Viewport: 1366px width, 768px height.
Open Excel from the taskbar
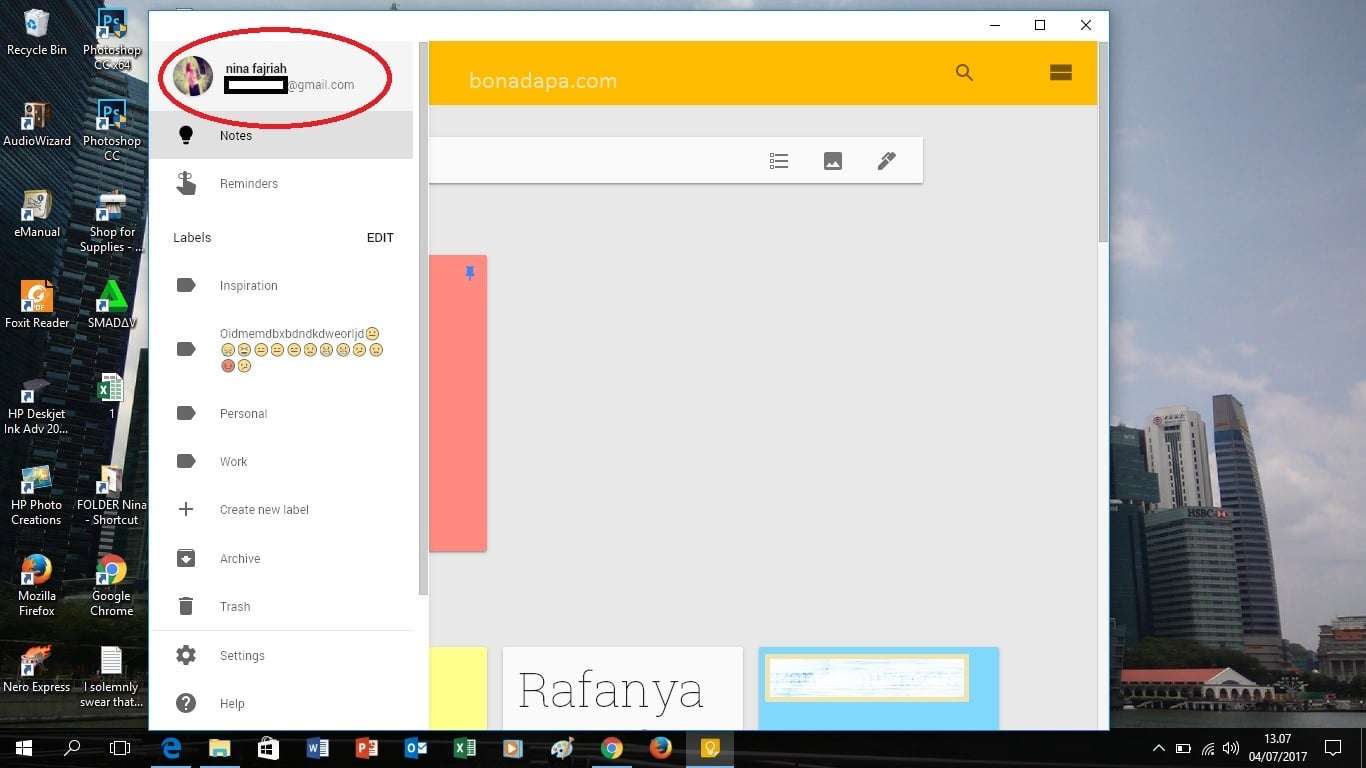pos(465,748)
